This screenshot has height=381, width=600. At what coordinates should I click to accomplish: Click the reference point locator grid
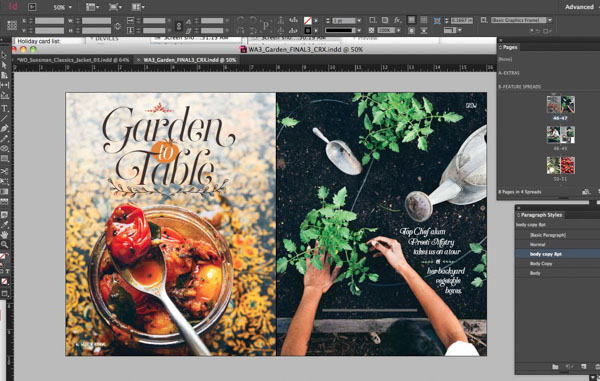tap(12, 25)
